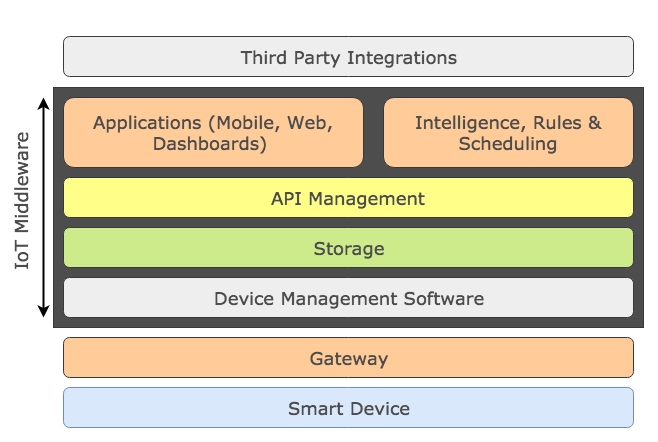Click the Third Party Integrations box
Image resolution: width=658 pixels, height=442 pixels.
tap(348, 57)
